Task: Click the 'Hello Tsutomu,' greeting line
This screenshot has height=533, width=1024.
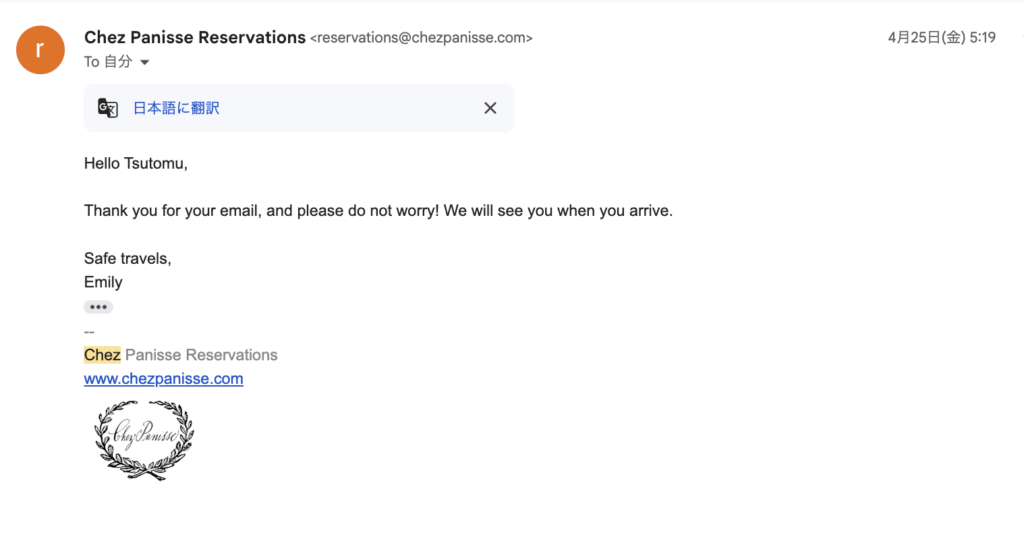Action: [x=136, y=163]
